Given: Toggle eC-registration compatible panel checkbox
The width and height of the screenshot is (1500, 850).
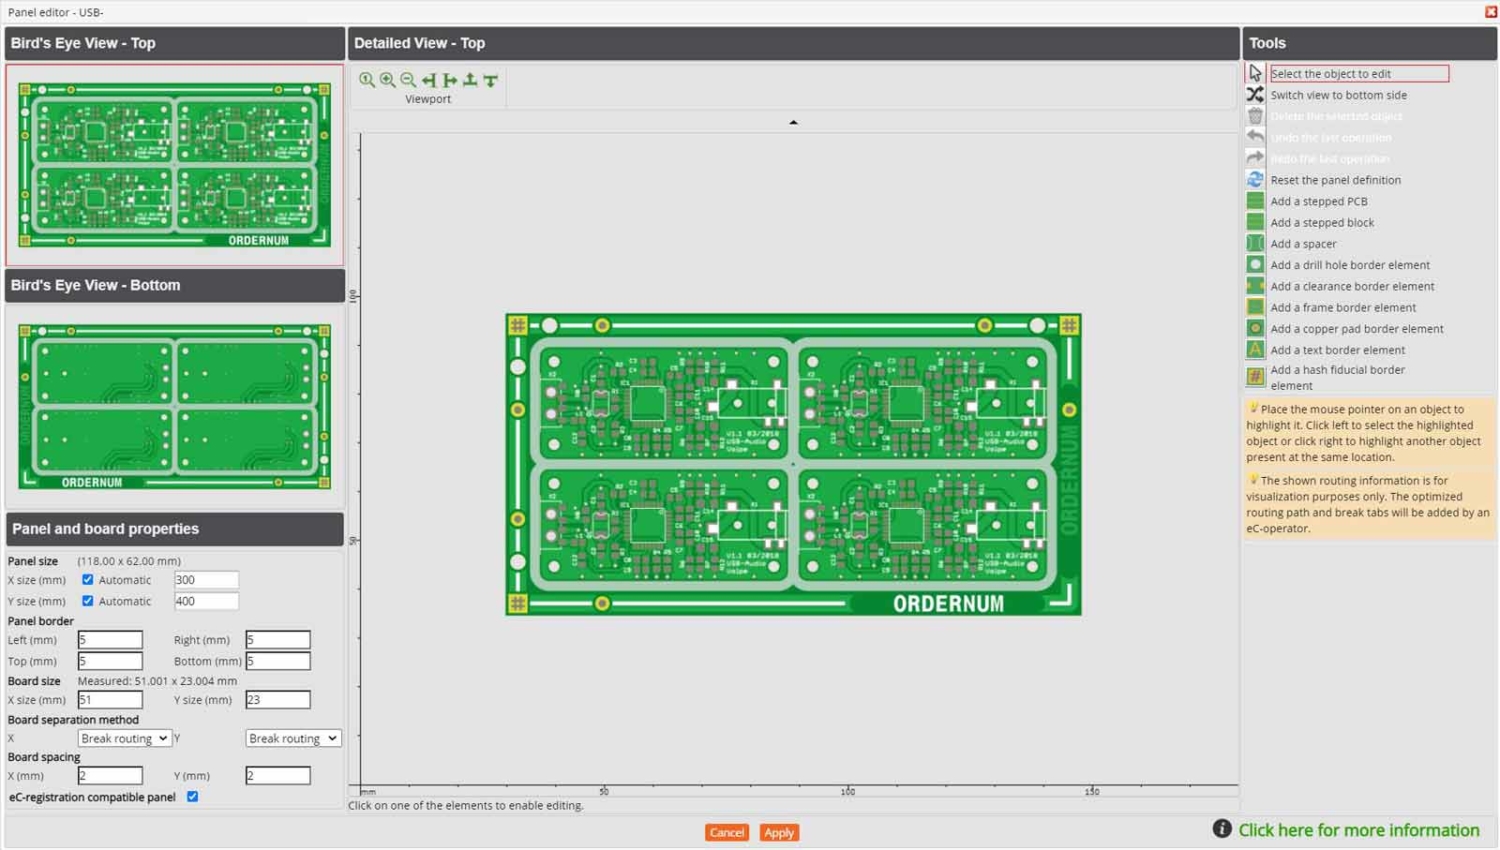Looking at the screenshot, I should pos(193,797).
